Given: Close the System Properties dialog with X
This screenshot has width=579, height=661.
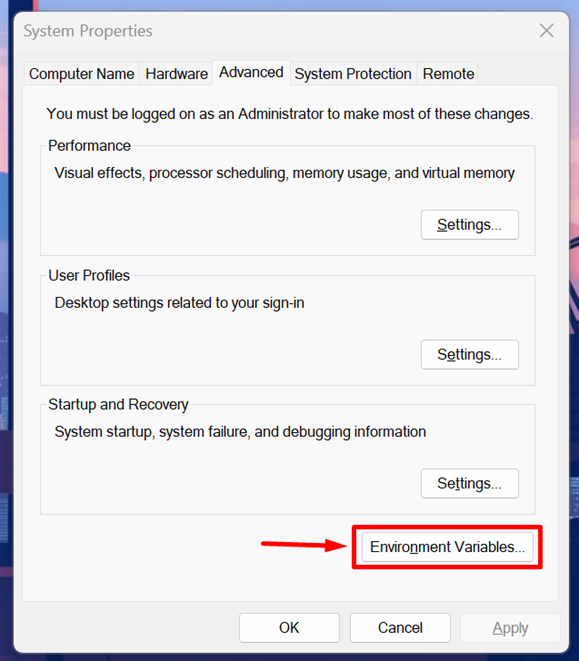Looking at the screenshot, I should tap(547, 31).
